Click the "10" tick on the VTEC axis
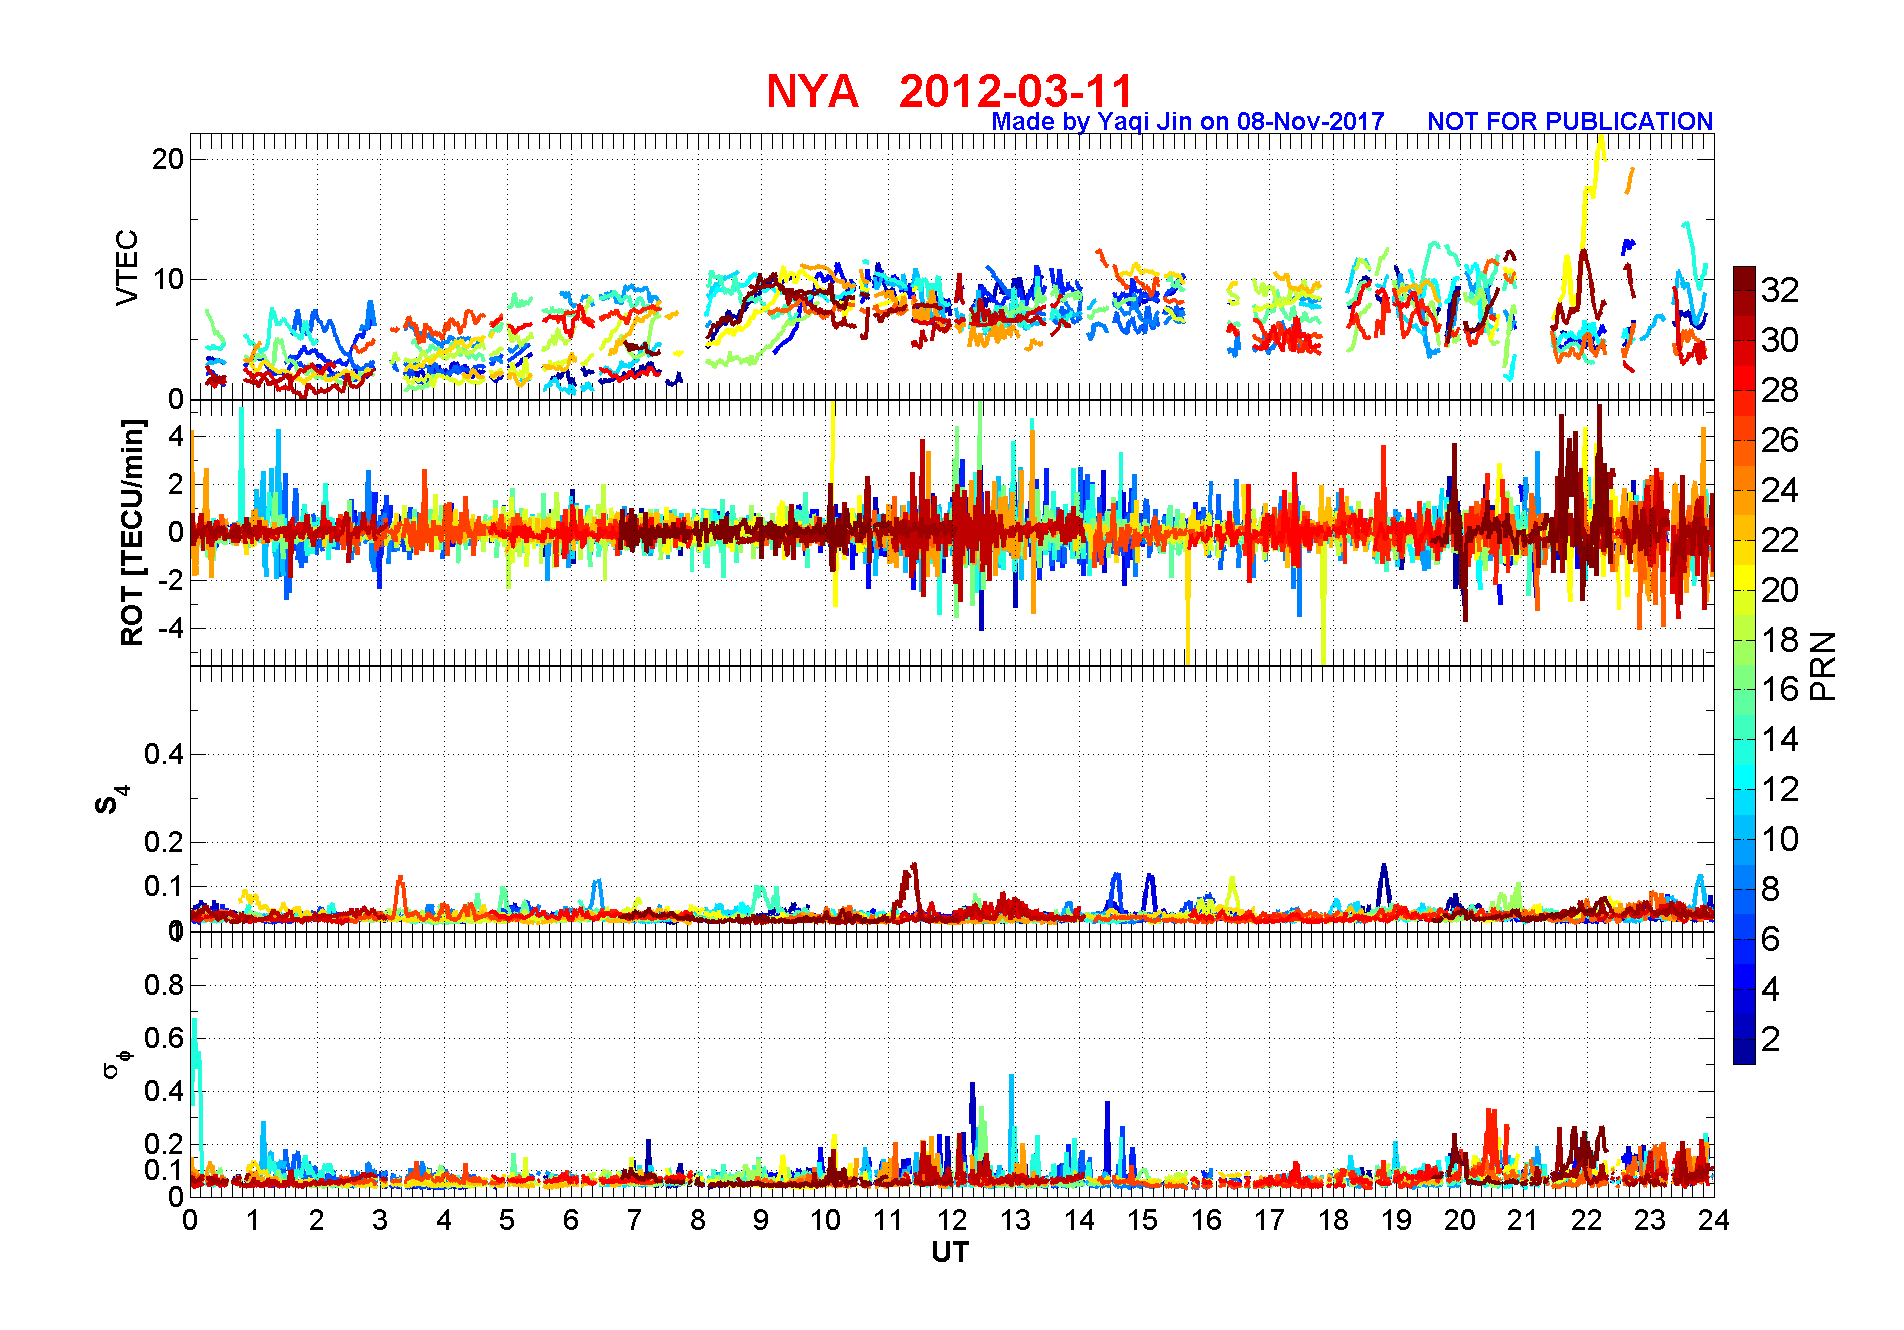The image size is (1904, 1330). (x=168, y=279)
